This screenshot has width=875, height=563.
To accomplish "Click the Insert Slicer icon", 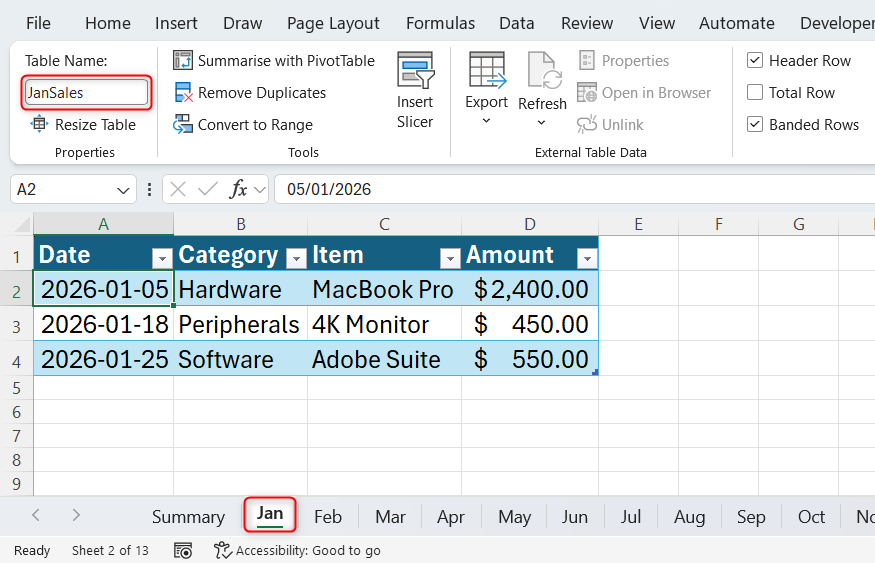I will (415, 70).
